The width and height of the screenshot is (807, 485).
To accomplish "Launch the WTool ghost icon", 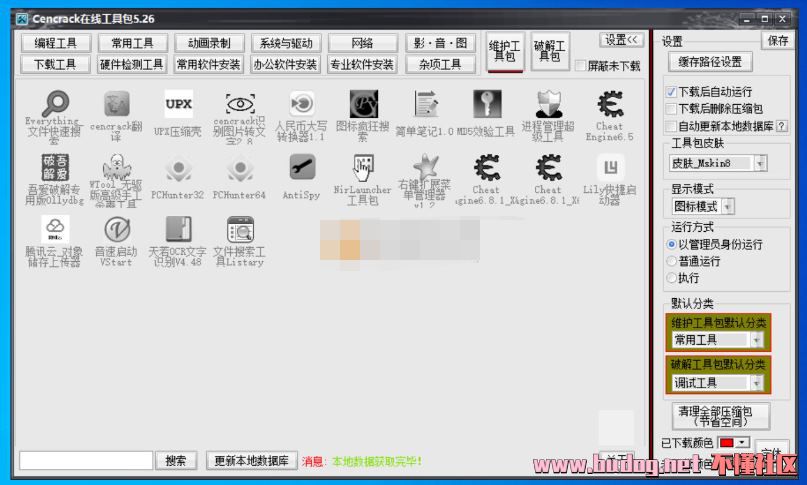I will coord(116,166).
